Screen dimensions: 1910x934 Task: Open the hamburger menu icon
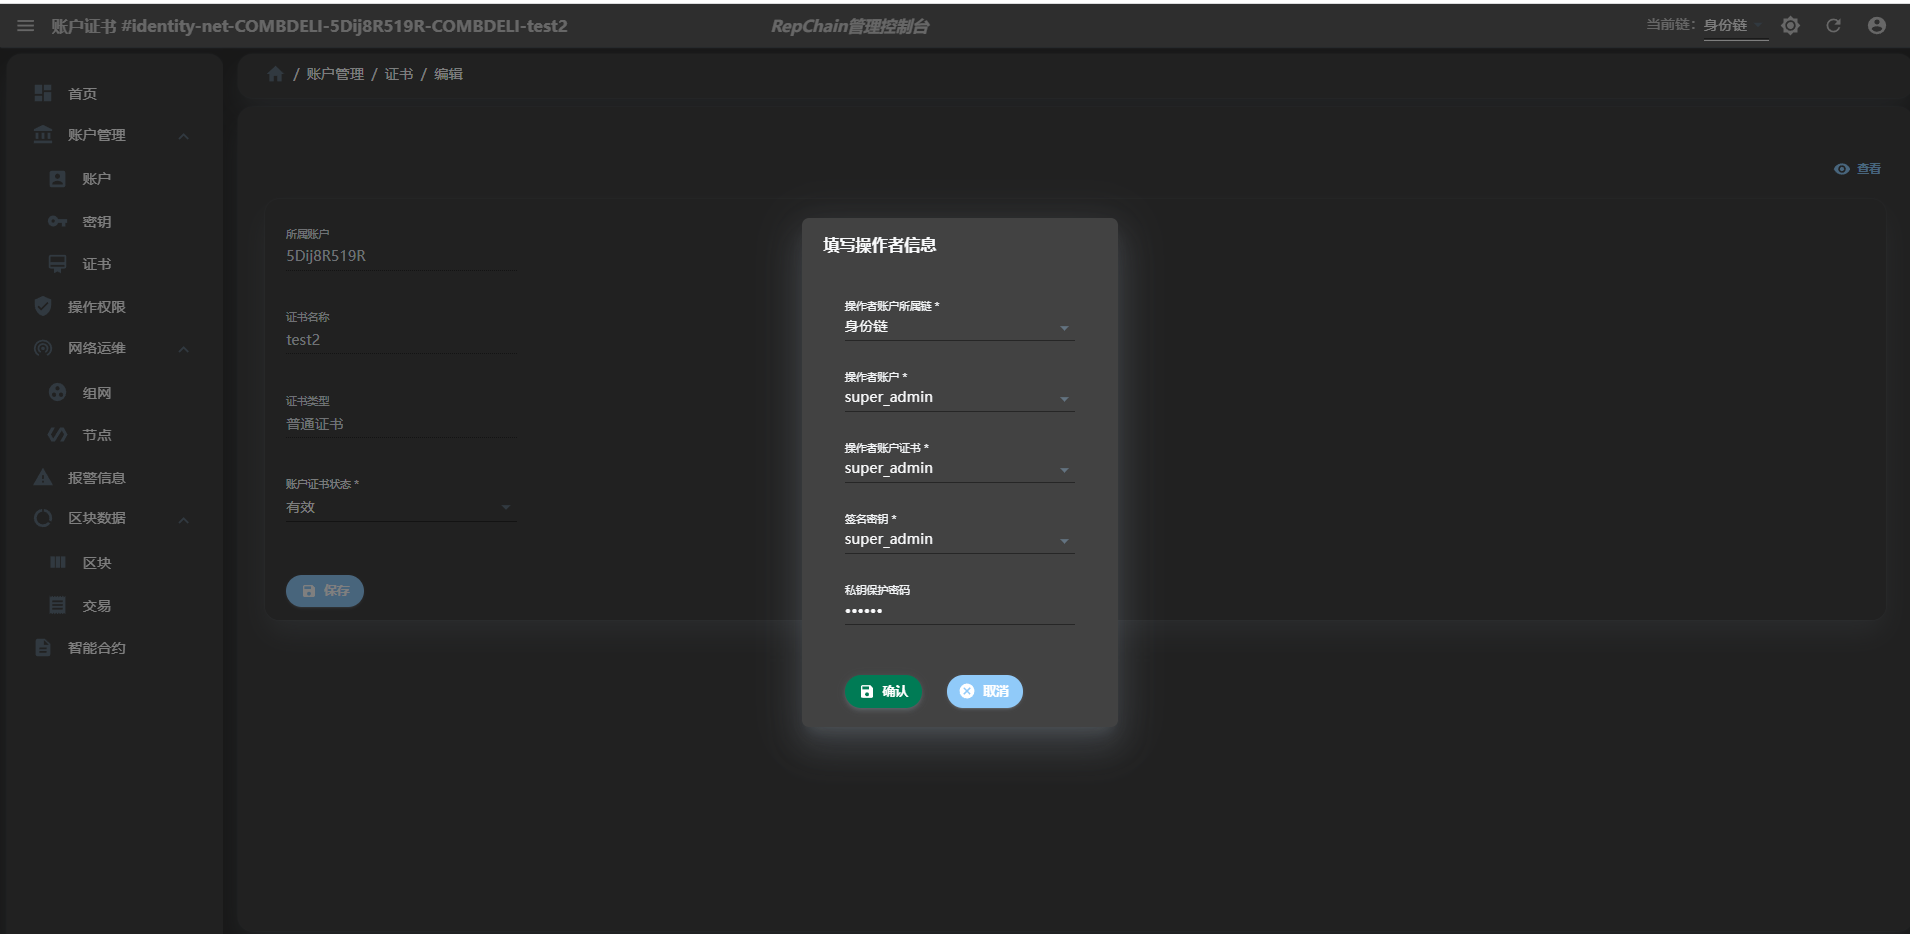click(x=26, y=26)
